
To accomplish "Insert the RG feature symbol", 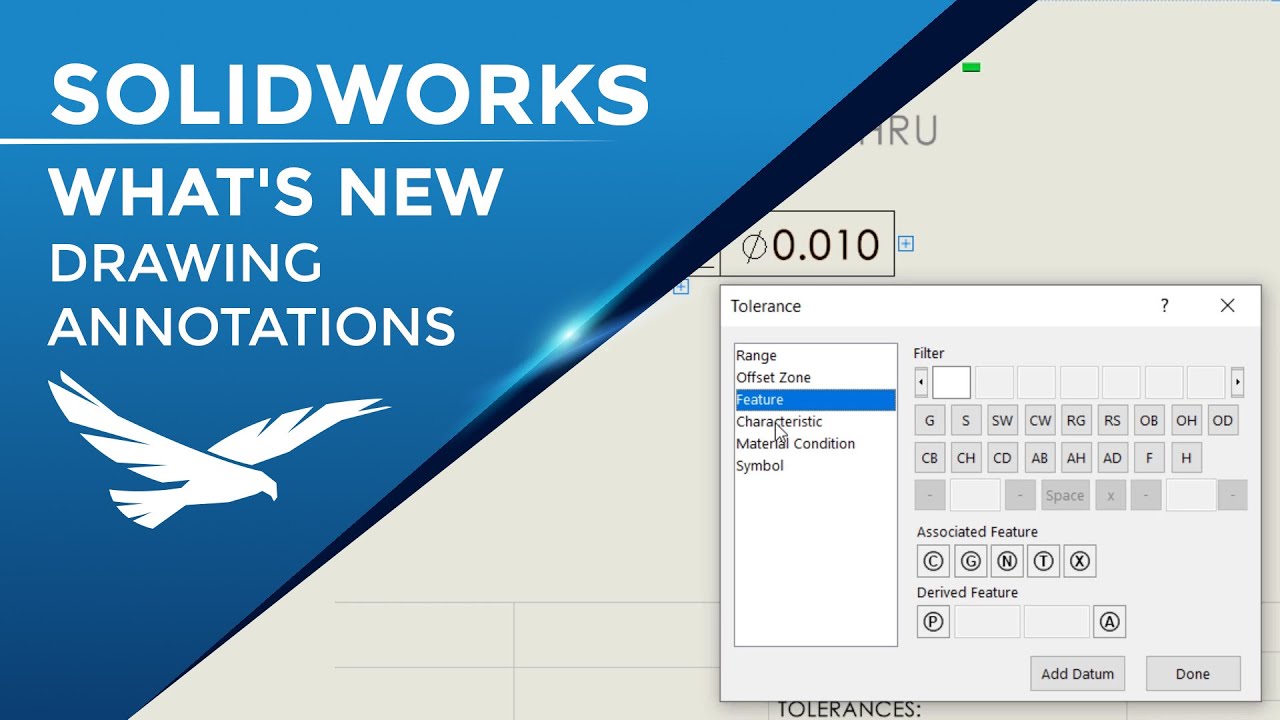I will 1076,421.
